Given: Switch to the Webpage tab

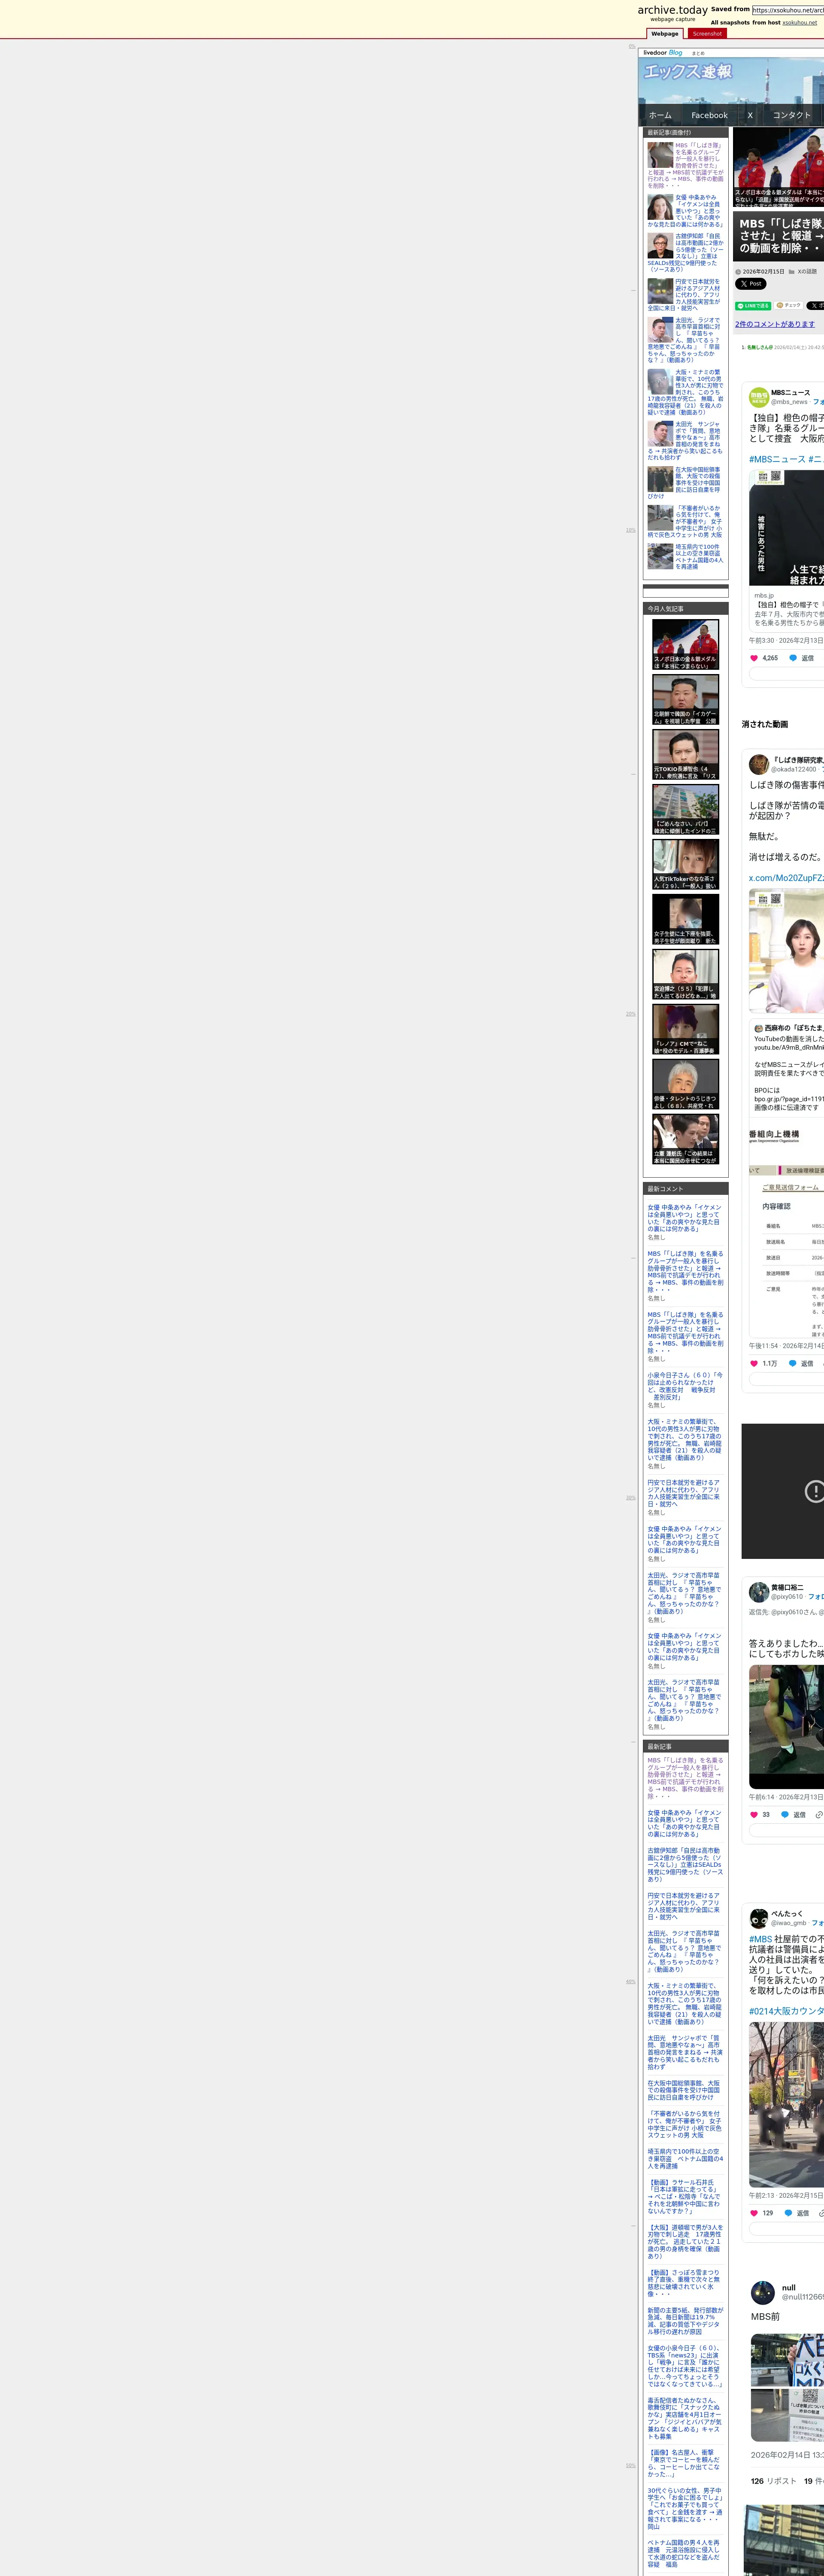Looking at the screenshot, I should pyautogui.click(x=665, y=34).
